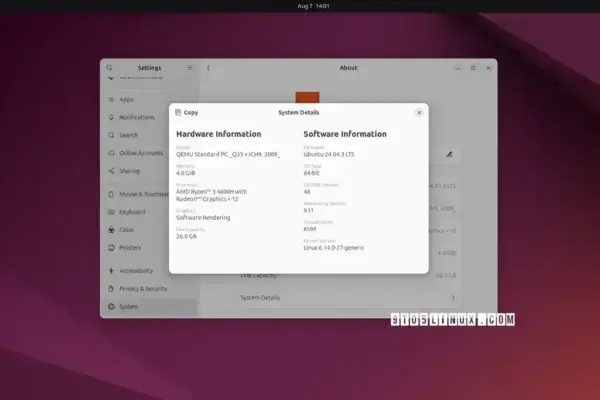This screenshot has height=400, width=600.
Task: Click the System Details row label
Action: tap(260, 298)
